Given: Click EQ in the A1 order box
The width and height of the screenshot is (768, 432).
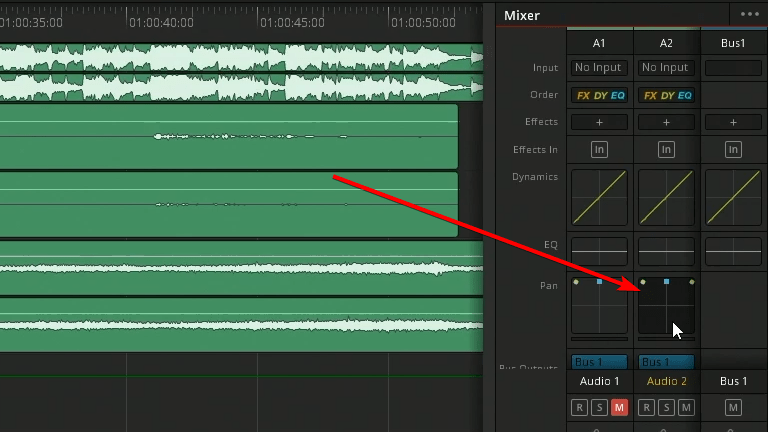Looking at the screenshot, I should (618, 96).
